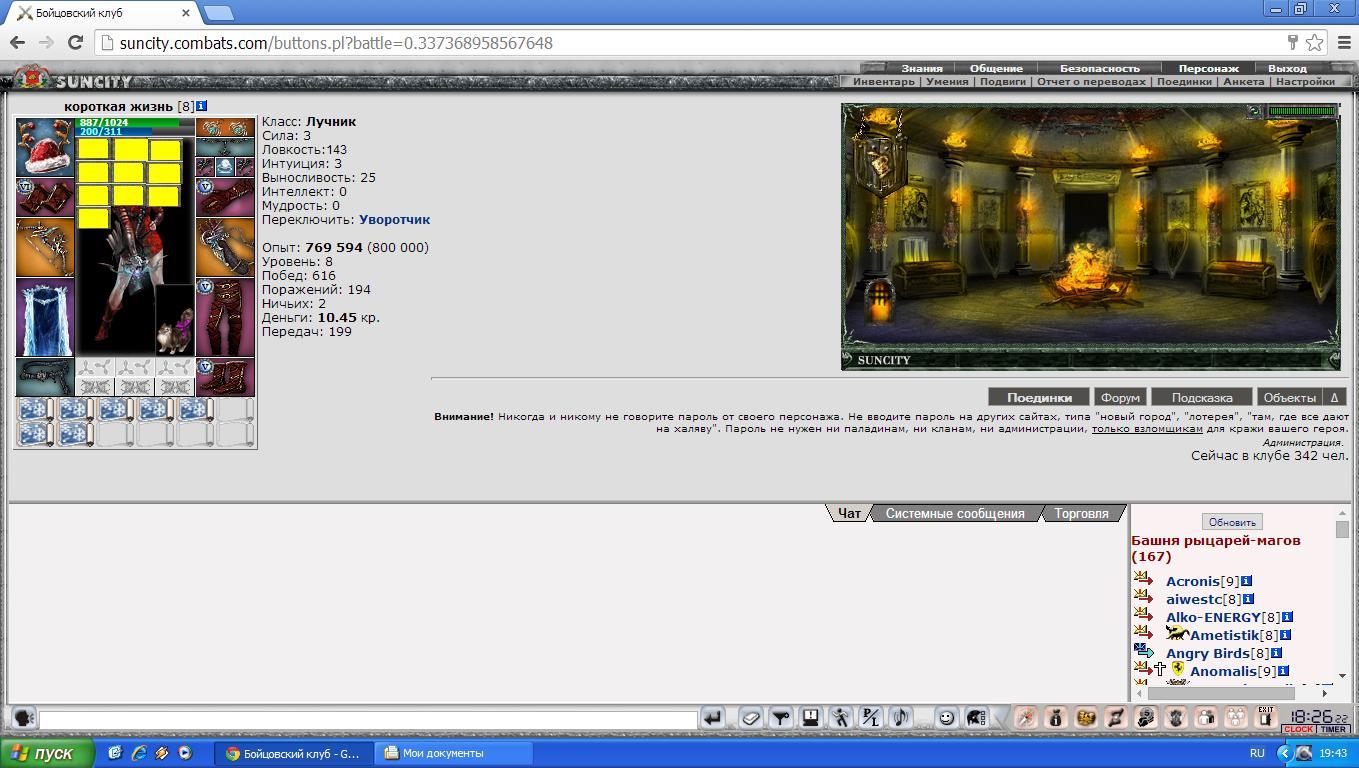1359x768 pixels.
Task: Click the icy blue cloak armor slot
Action: (x=45, y=318)
